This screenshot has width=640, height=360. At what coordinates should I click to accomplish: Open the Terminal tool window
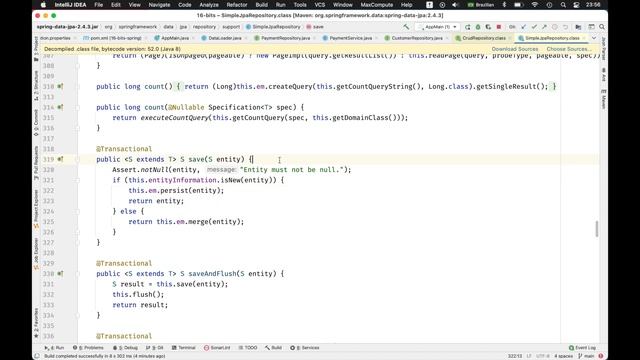point(183,348)
